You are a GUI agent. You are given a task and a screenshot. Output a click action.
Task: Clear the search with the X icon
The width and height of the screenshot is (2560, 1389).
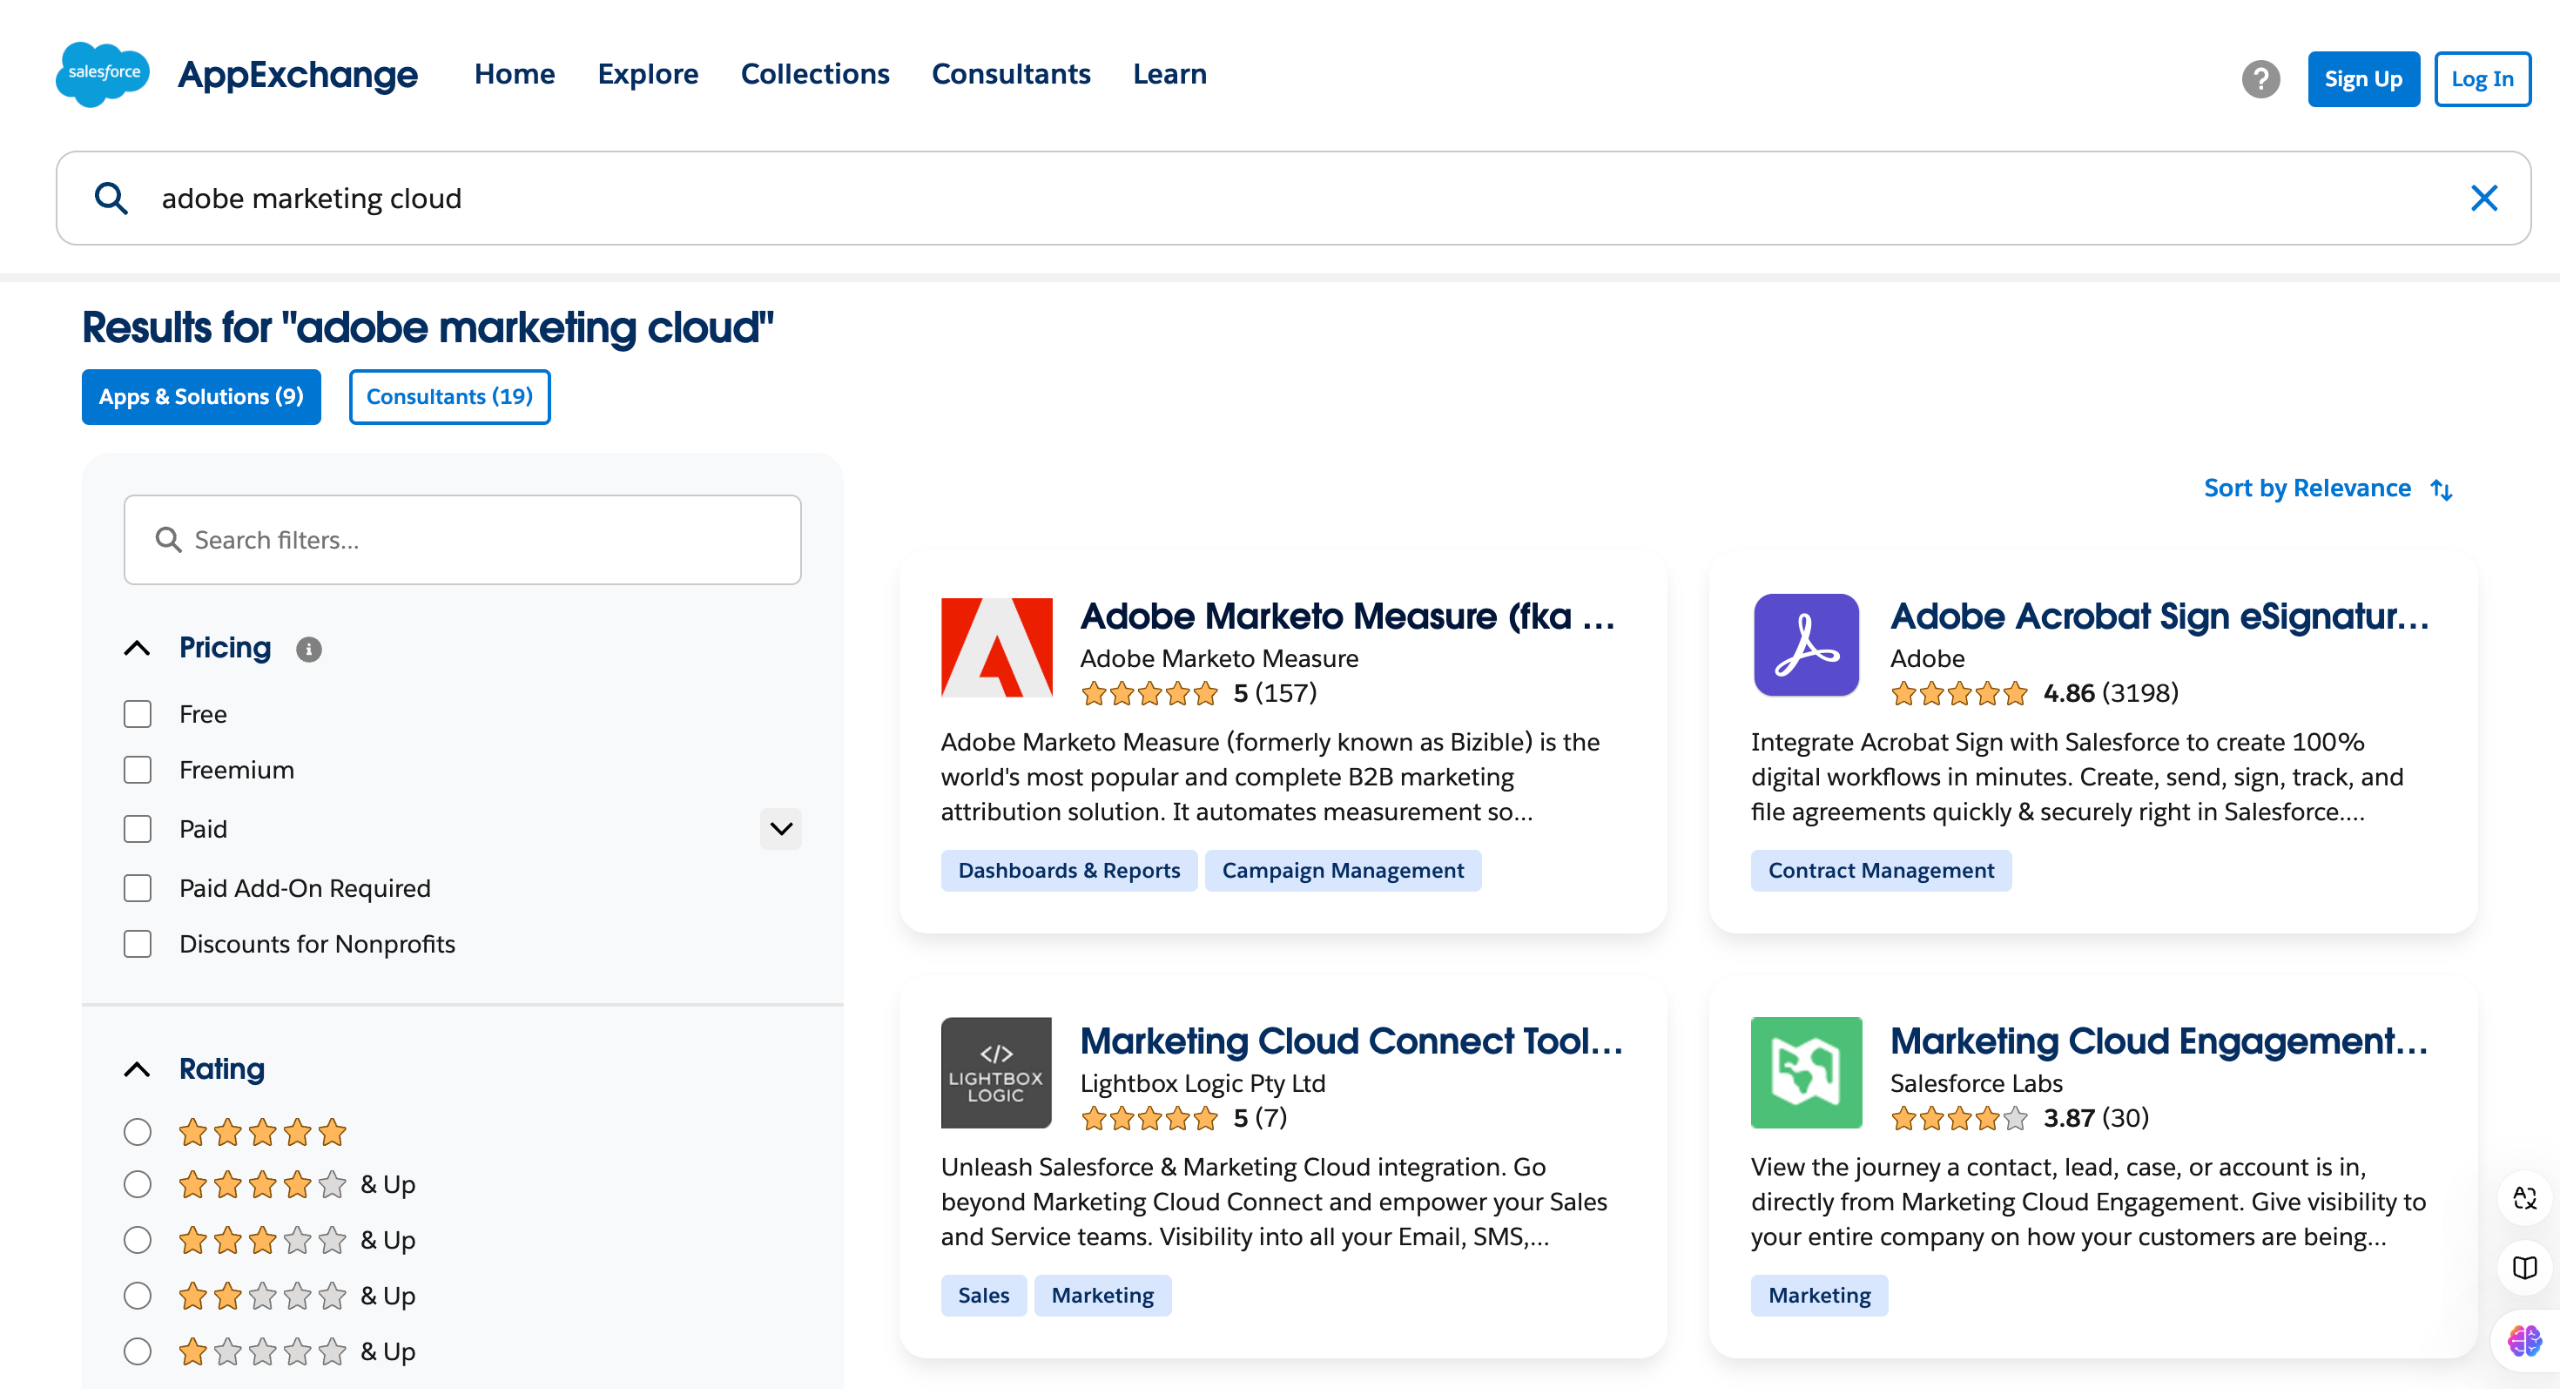coord(2484,198)
